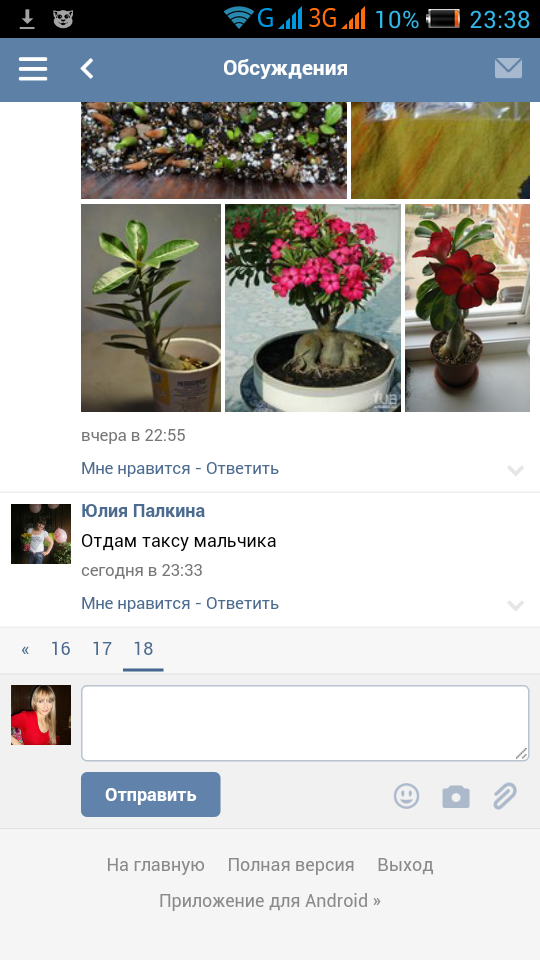540x960 pixels.
Task: Open Юлия Палкина's avatar picture
Action: click(x=41, y=534)
